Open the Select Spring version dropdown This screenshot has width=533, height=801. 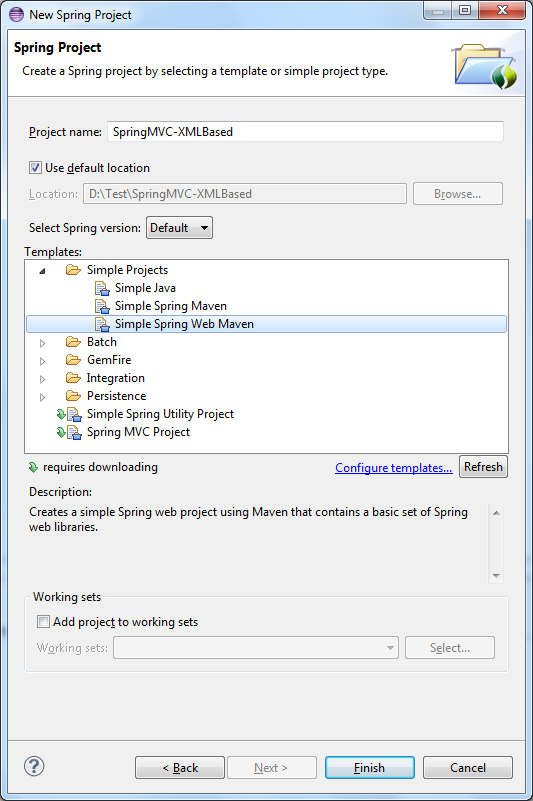pos(179,228)
